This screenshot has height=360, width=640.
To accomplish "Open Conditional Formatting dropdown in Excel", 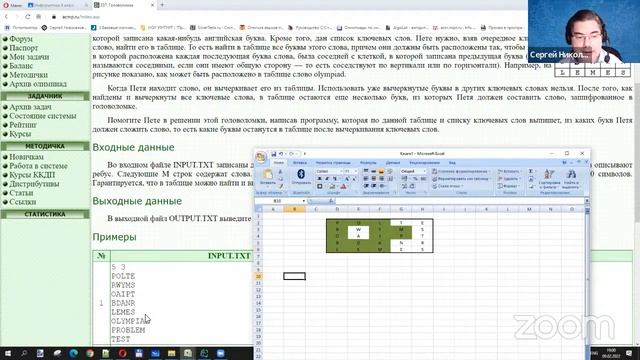I will [x=461, y=171].
